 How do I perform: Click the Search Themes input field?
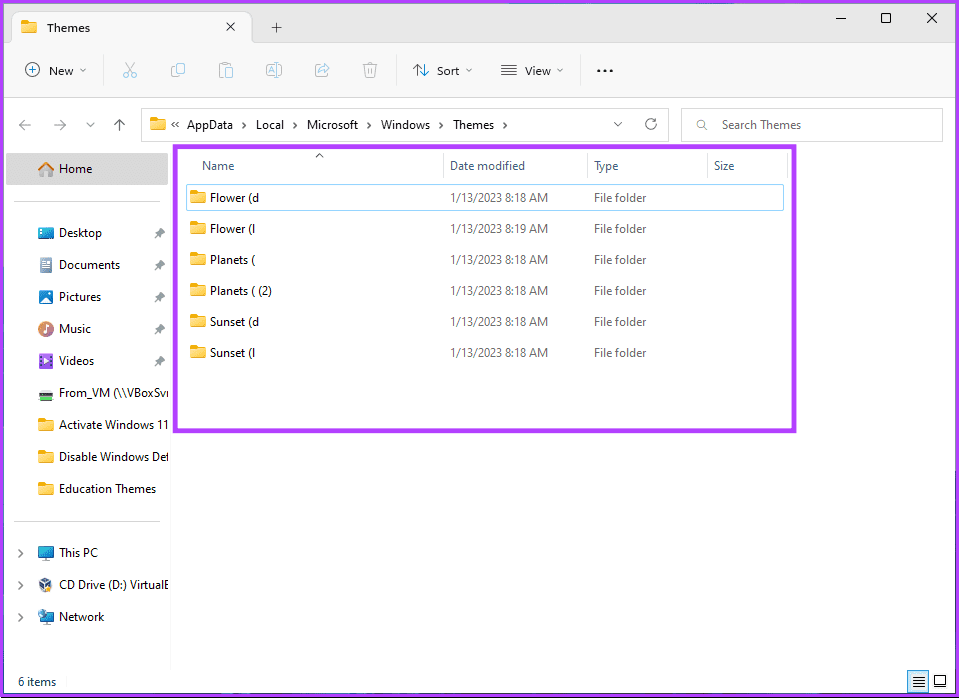[812, 125]
